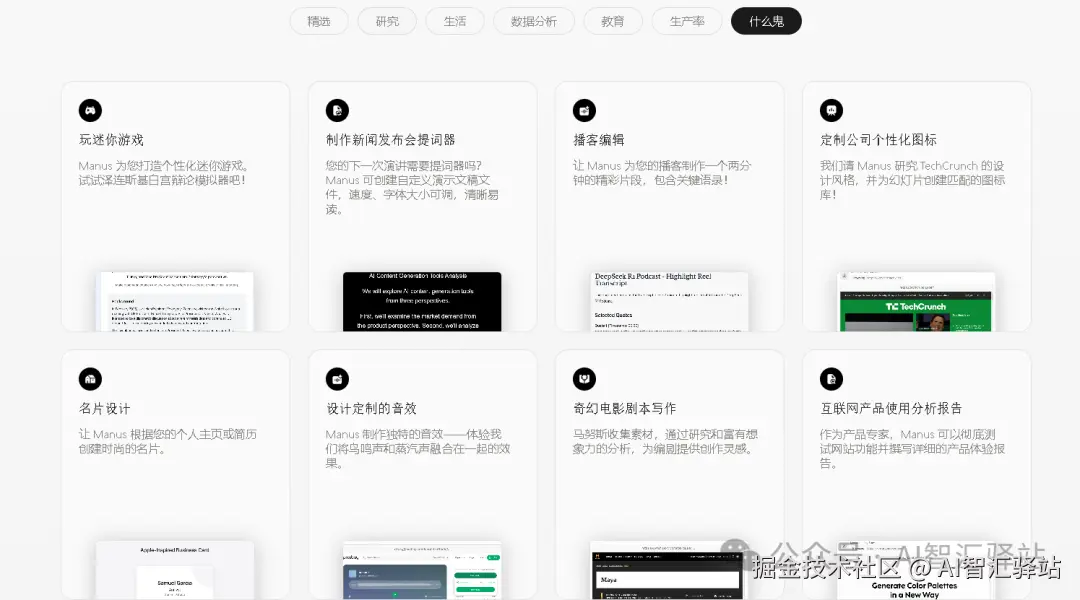This screenshot has width=1080, height=600.
Task: Select the hand icon on 奇幻电影剧本写作 card
Action: (584, 378)
